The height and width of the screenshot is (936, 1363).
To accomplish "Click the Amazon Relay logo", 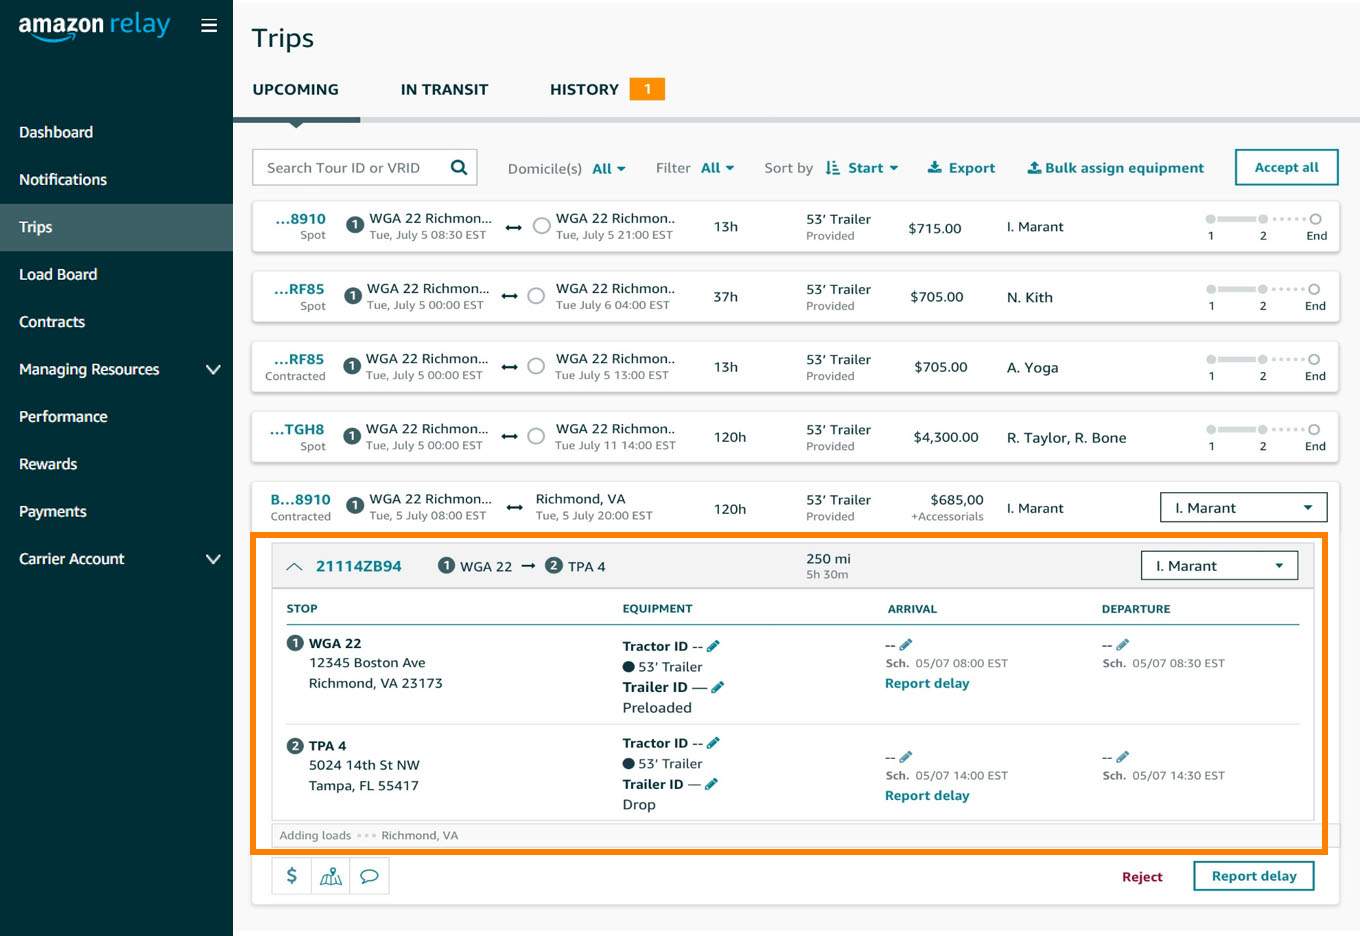I will pyautogui.click(x=94, y=26).
